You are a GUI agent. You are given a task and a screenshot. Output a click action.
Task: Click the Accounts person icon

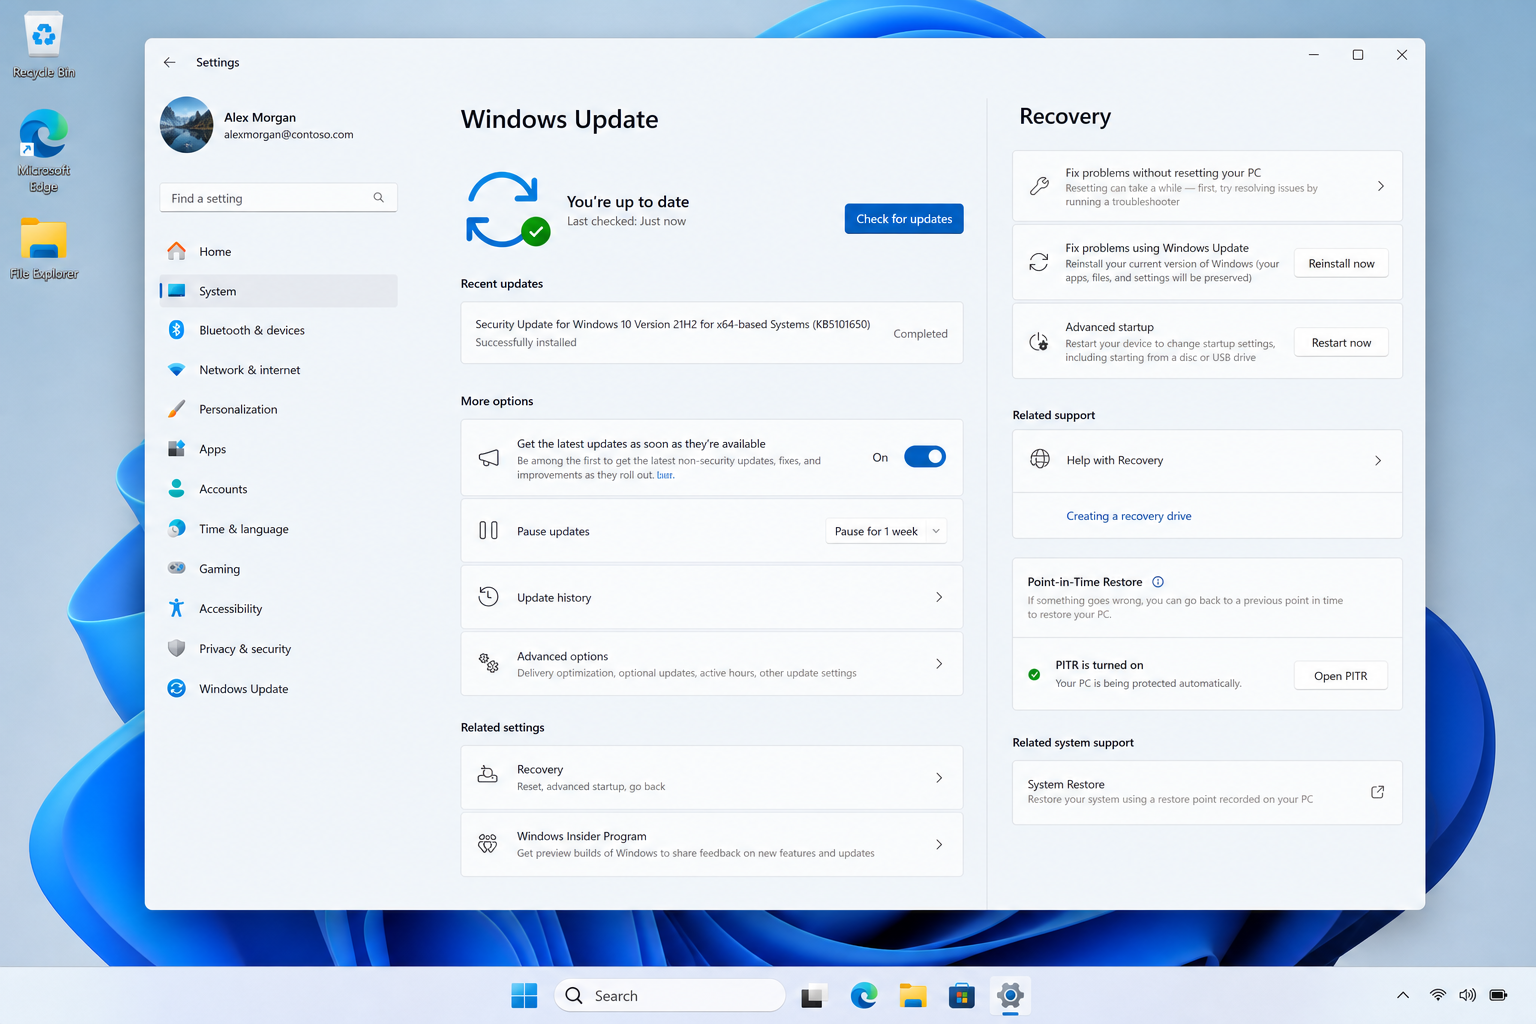point(176,489)
